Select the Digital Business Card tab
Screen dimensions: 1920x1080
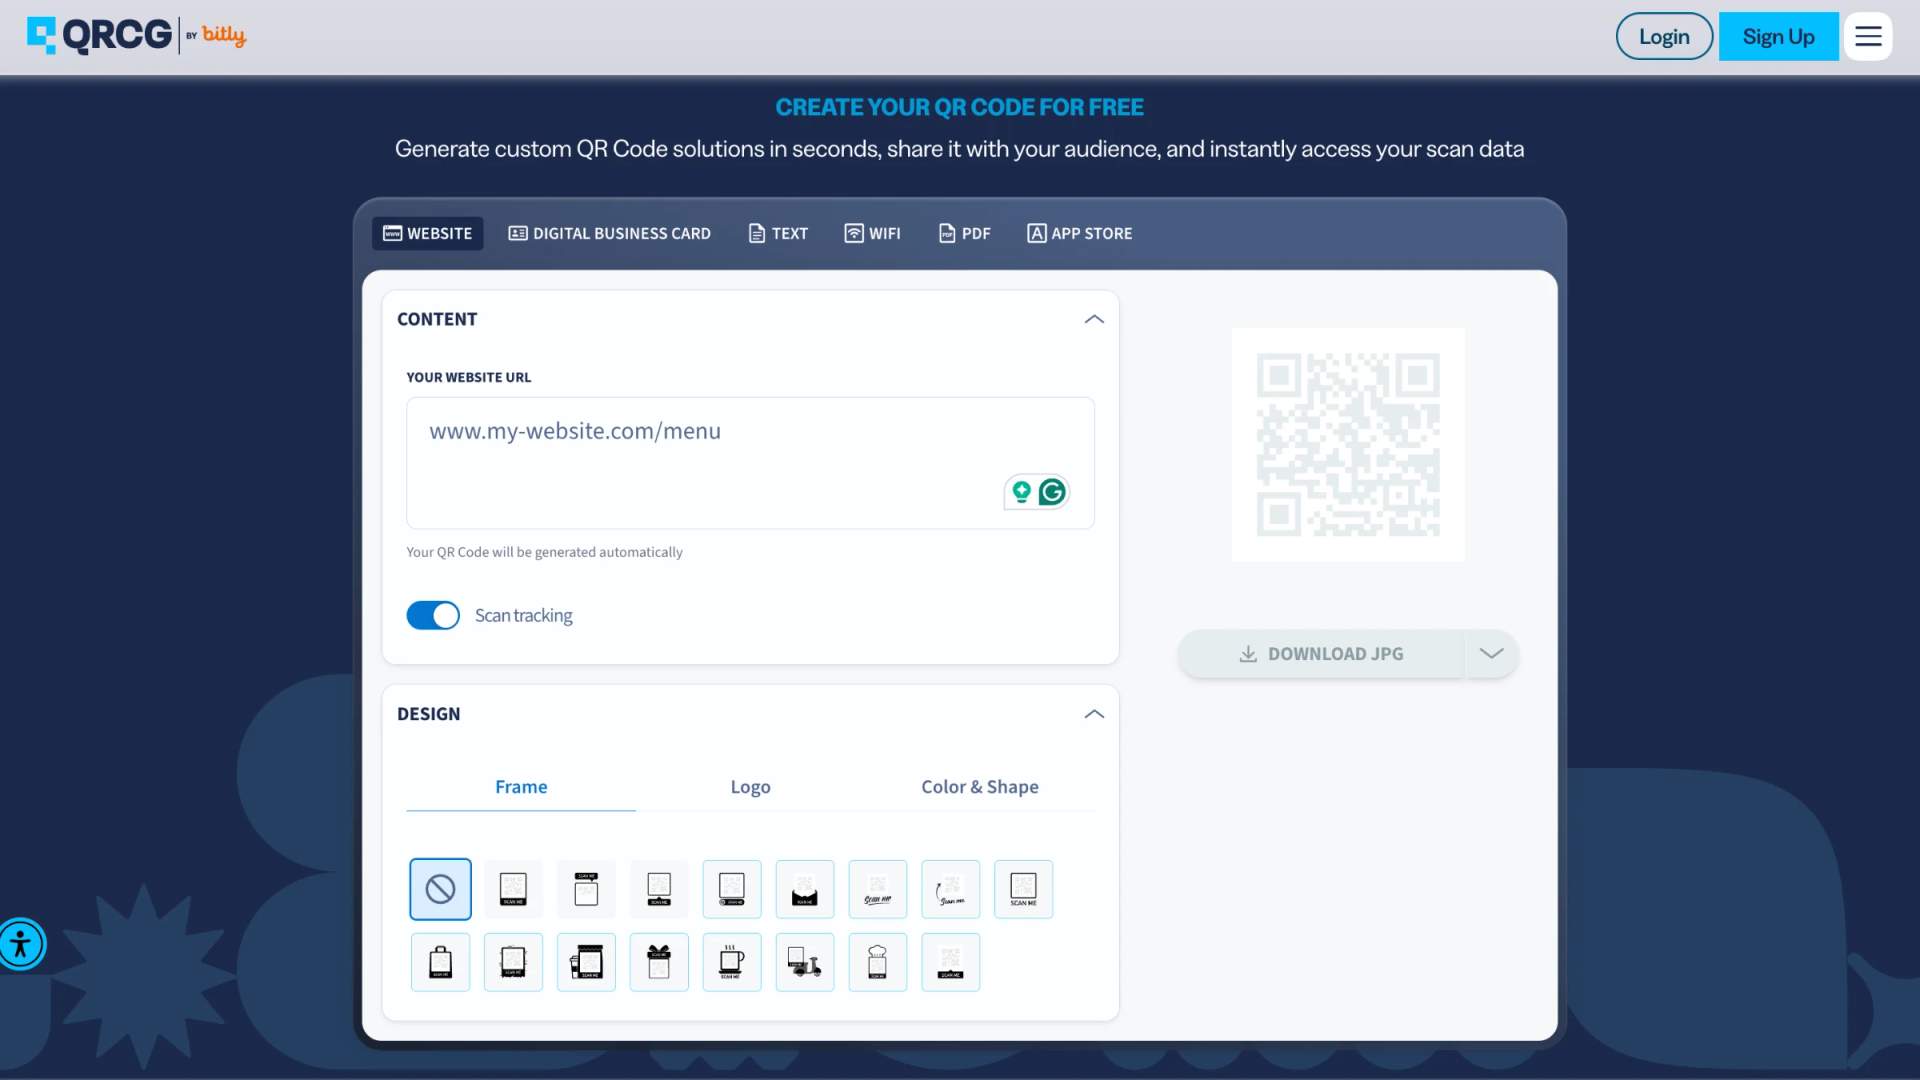[609, 233]
